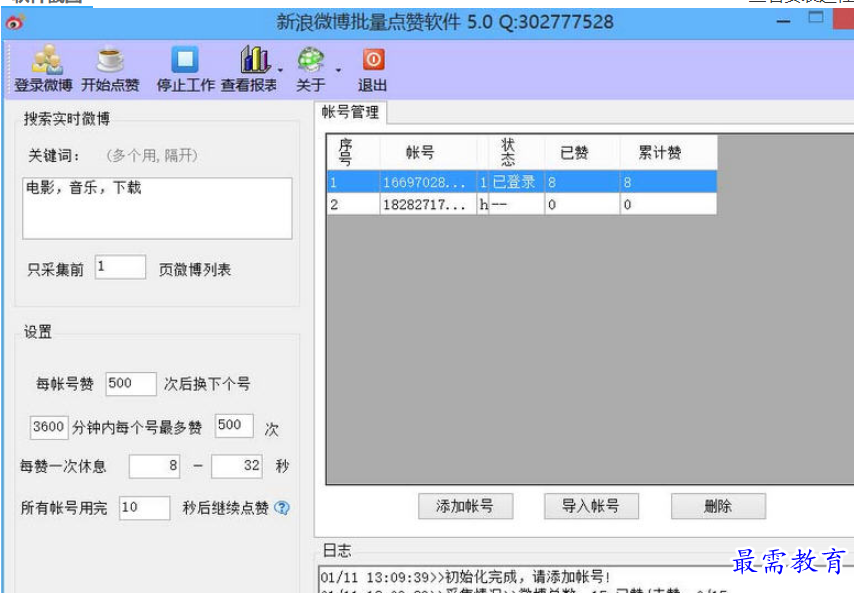Click the minimum rest seconds field 8
The width and height of the screenshot is (854, 593).
[154, 466]
